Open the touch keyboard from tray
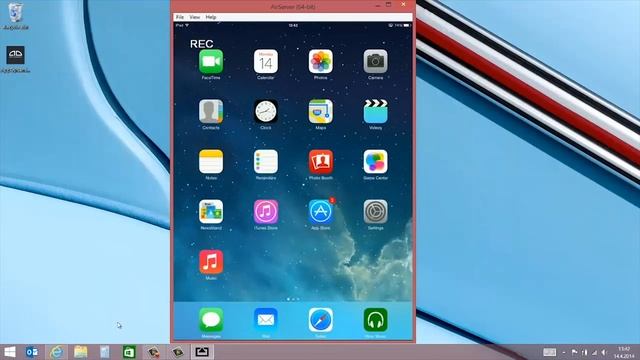Viewport: 640px width, 360px height. tap(549, 352)
